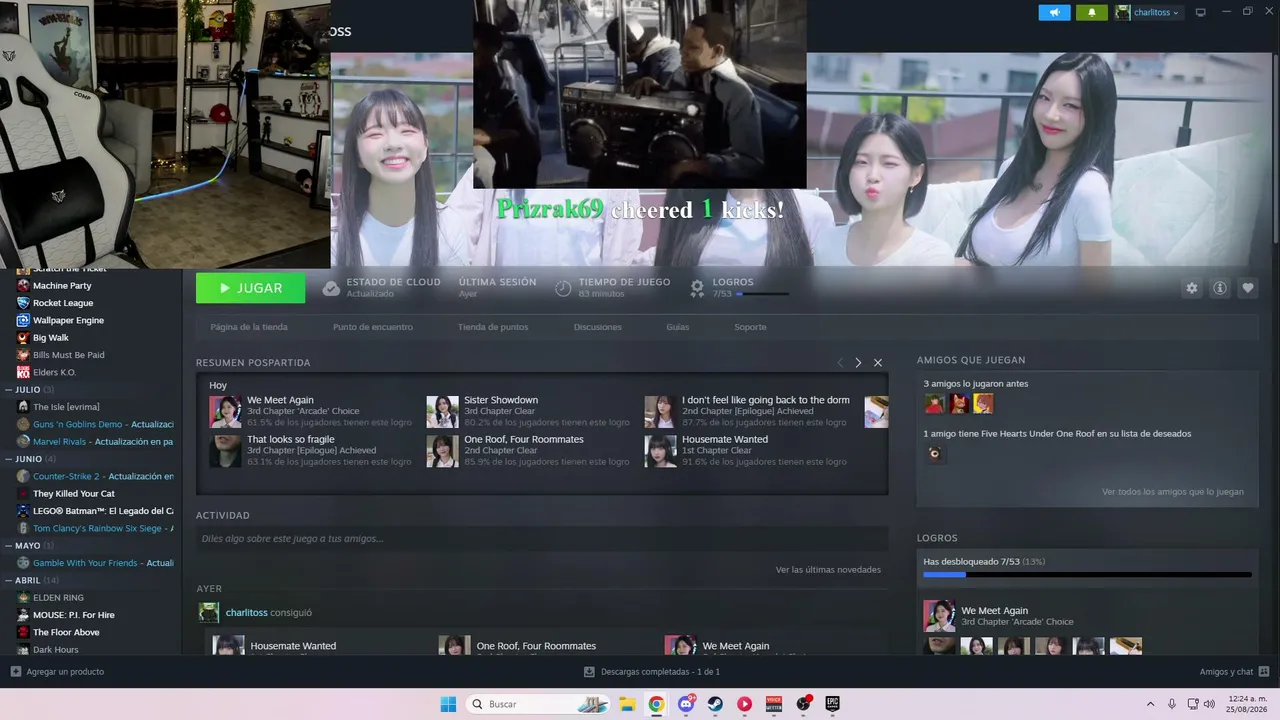Open the Friends and chat icon
The height and width of the screenshot is (720, 1280).
pos(1264,672)
